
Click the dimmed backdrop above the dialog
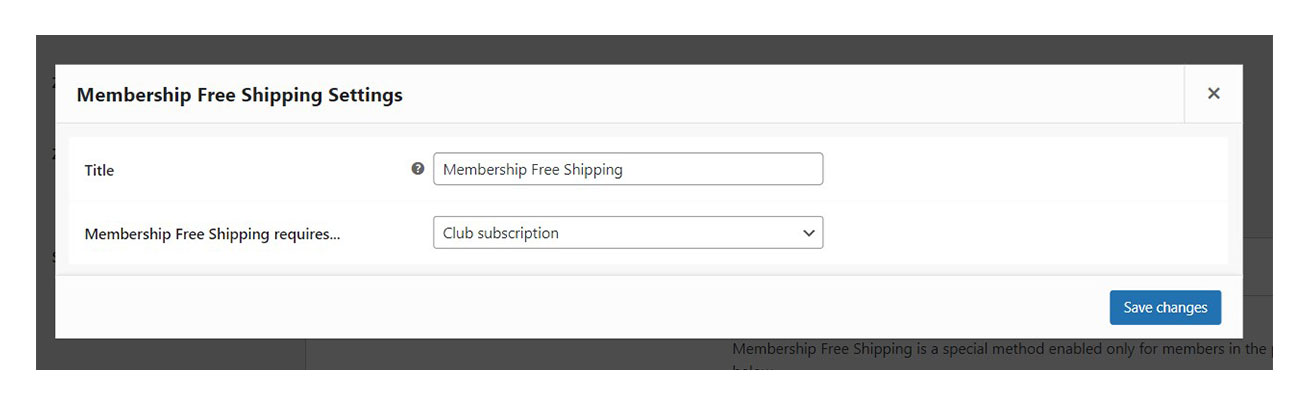pos(650,50)
